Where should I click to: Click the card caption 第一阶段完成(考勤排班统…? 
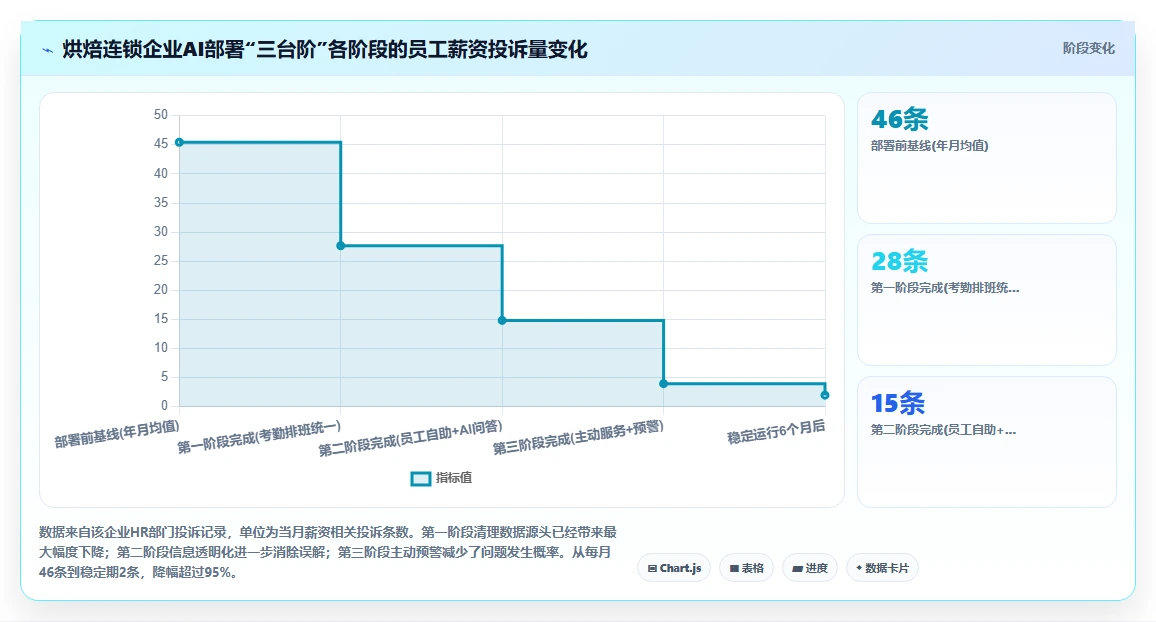(x=945, y=288)
